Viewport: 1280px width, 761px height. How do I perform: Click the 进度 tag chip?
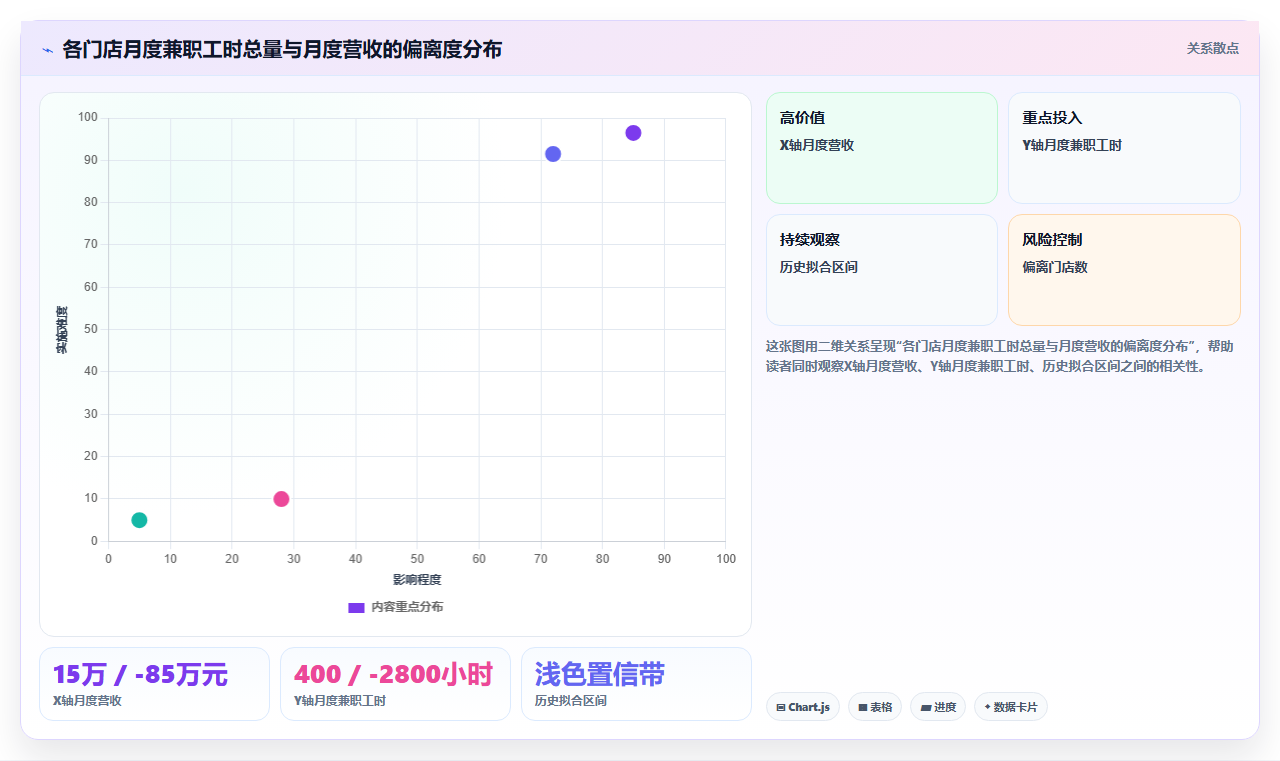coord(938,707)
